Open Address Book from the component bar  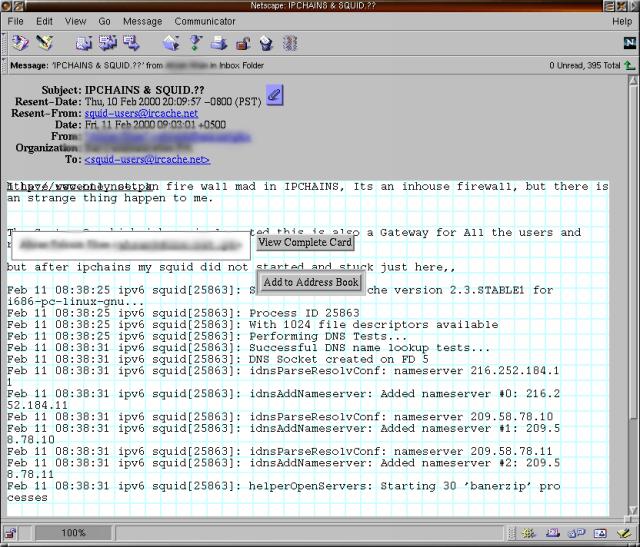600,533
